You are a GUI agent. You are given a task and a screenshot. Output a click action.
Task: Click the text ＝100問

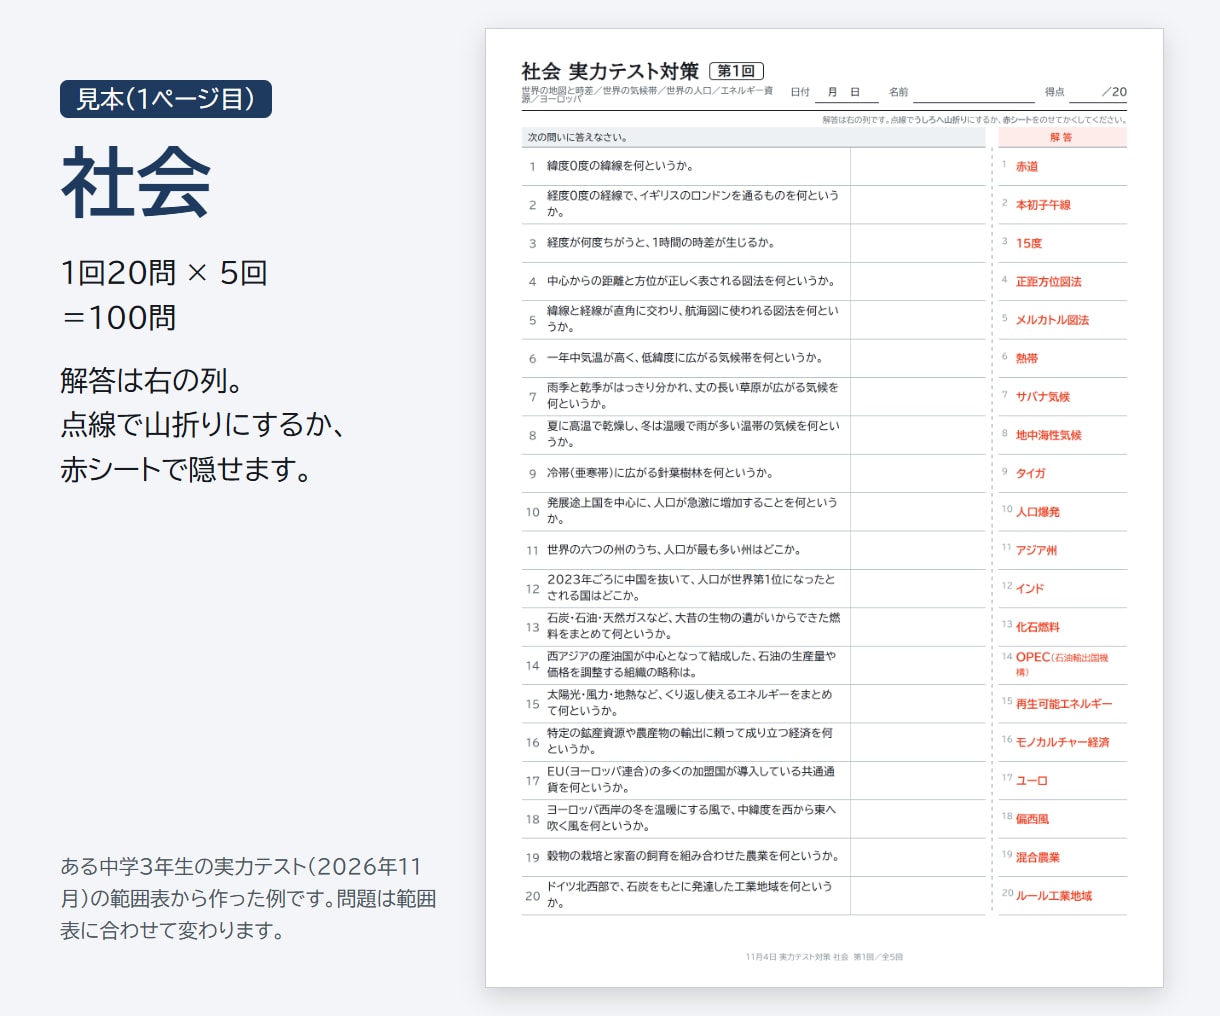click(119, 318)
